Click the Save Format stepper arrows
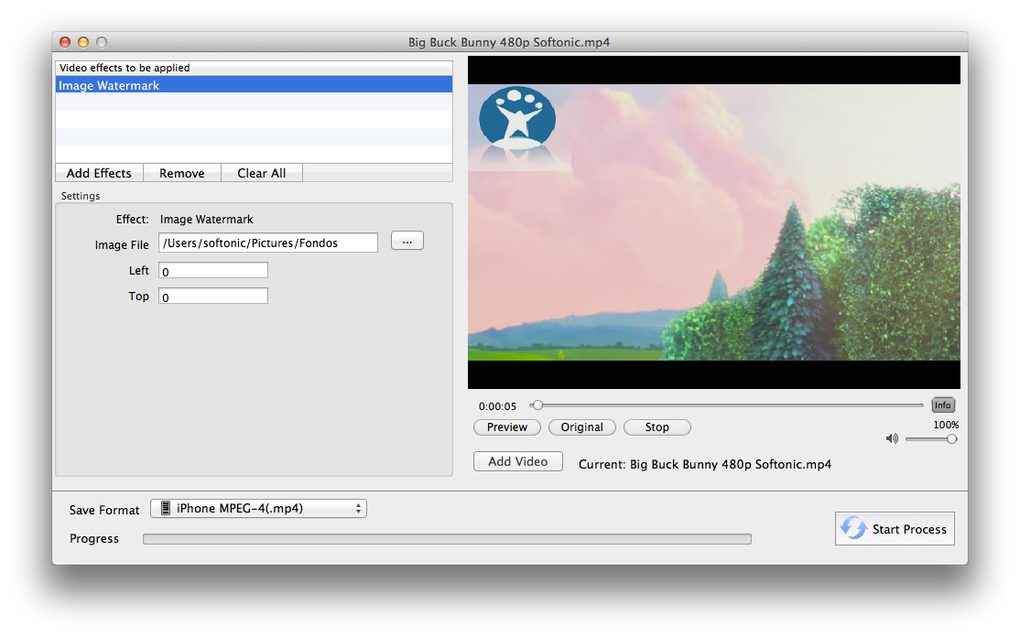 coord(358,509)
